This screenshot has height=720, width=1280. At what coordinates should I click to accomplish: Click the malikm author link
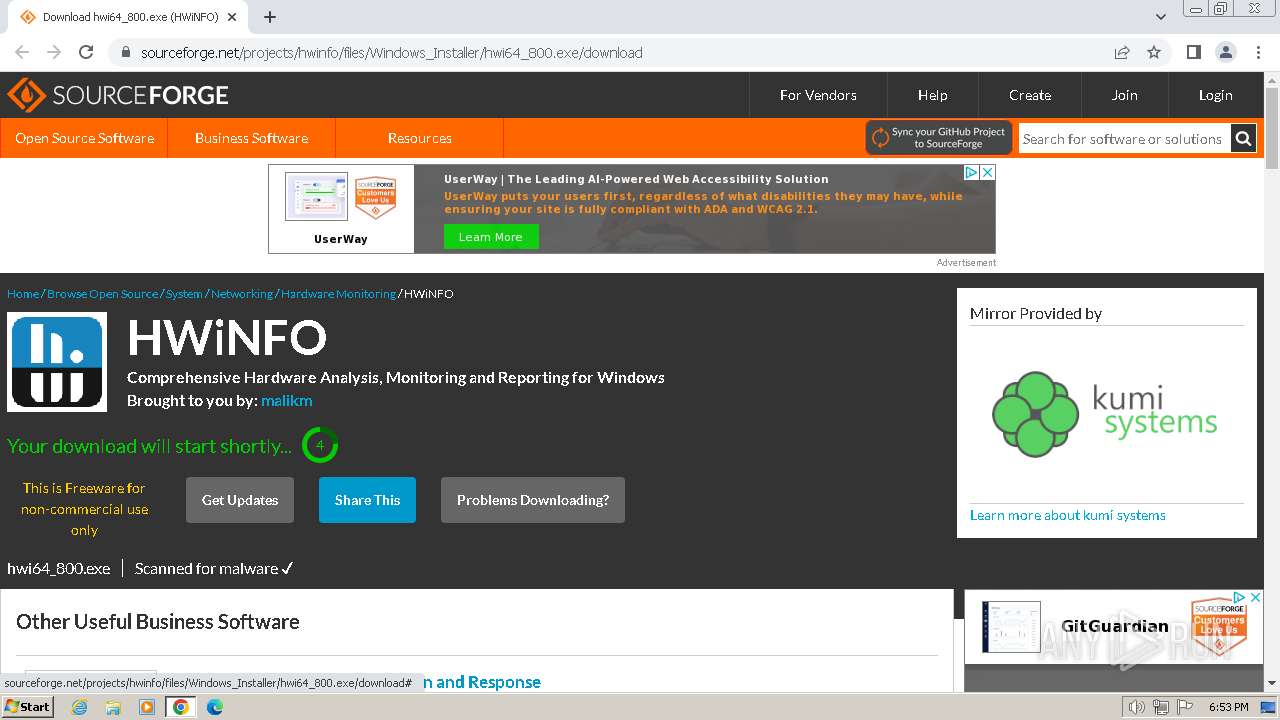pos(287,400)
